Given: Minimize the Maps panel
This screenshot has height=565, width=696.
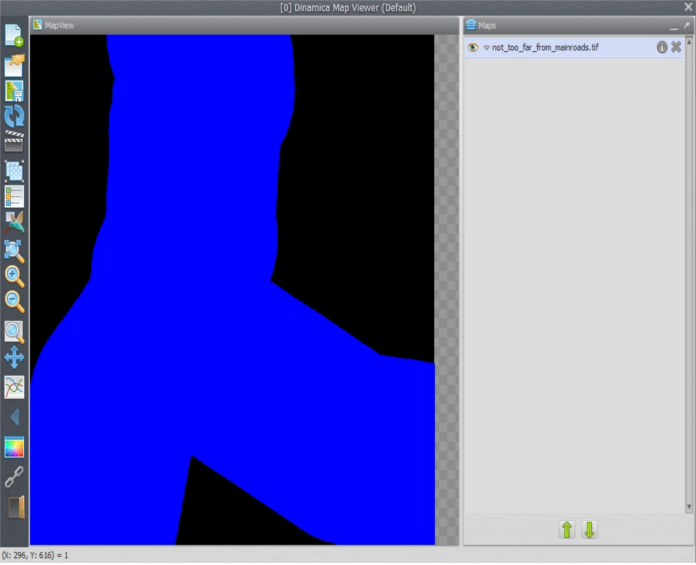Looking at the screenshot, I should 673,24.
